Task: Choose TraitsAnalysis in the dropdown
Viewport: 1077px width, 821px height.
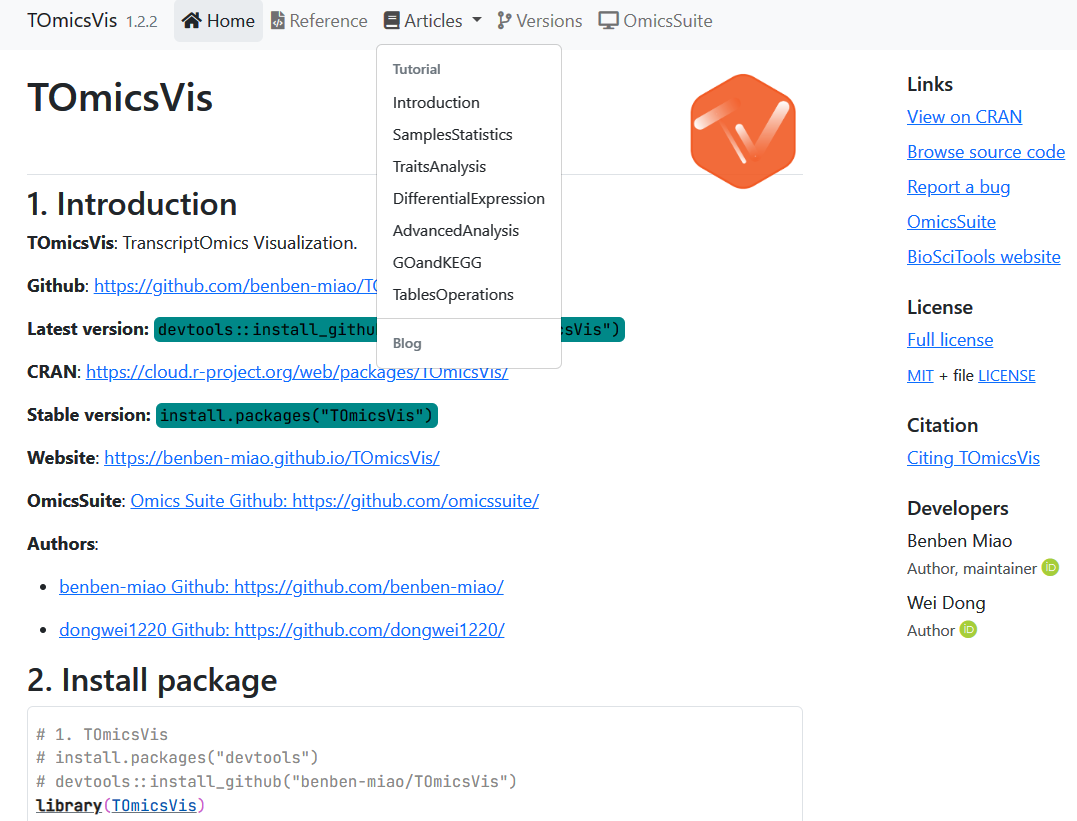Action: point(439,167)
